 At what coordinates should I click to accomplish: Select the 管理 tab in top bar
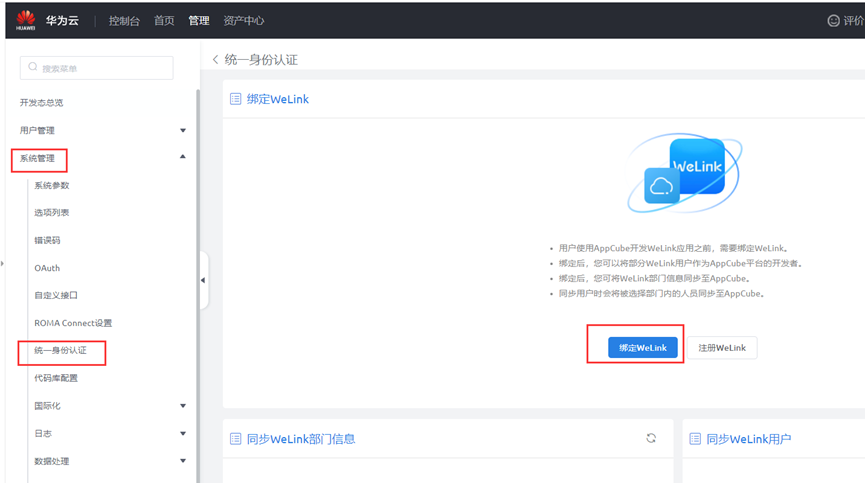[199, 21]
